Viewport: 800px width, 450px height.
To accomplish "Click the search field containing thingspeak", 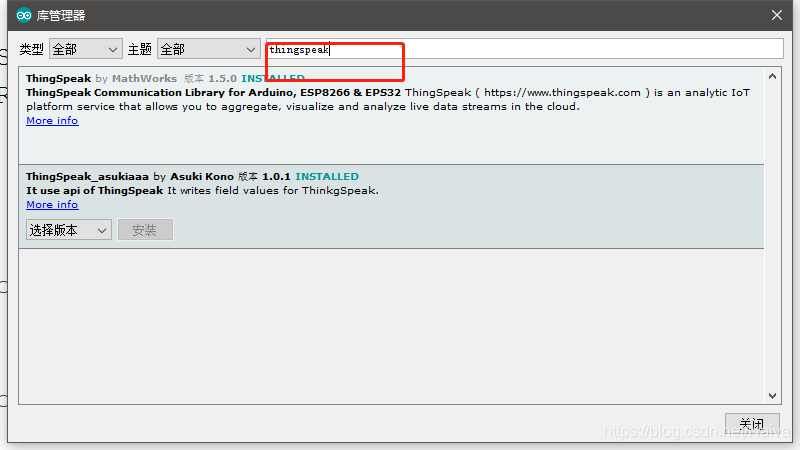I will click(x=524, y=49).
